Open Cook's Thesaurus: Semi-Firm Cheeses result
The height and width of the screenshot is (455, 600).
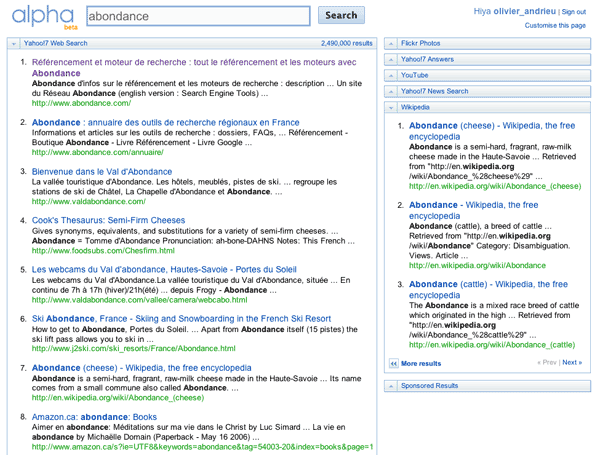click(x=108, y=220)
